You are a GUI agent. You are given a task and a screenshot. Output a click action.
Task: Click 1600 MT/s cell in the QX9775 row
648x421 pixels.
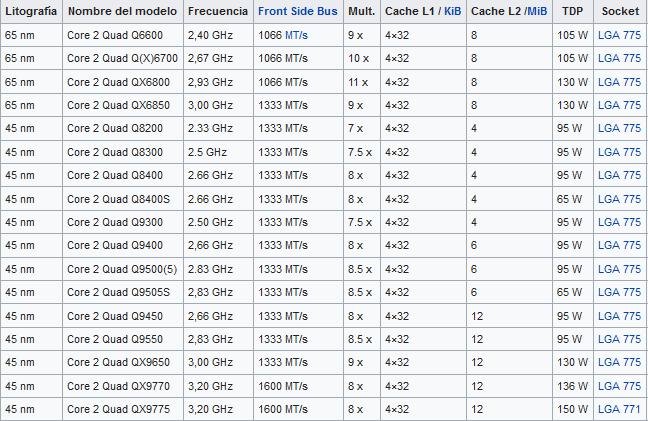point(298,409)
